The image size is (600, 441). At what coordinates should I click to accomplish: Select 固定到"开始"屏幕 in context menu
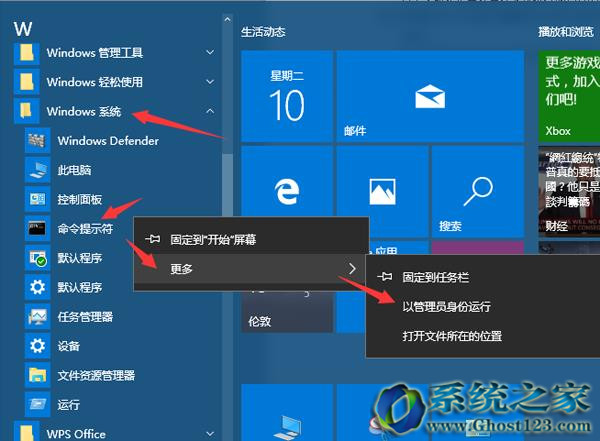[x=212, y=240]
